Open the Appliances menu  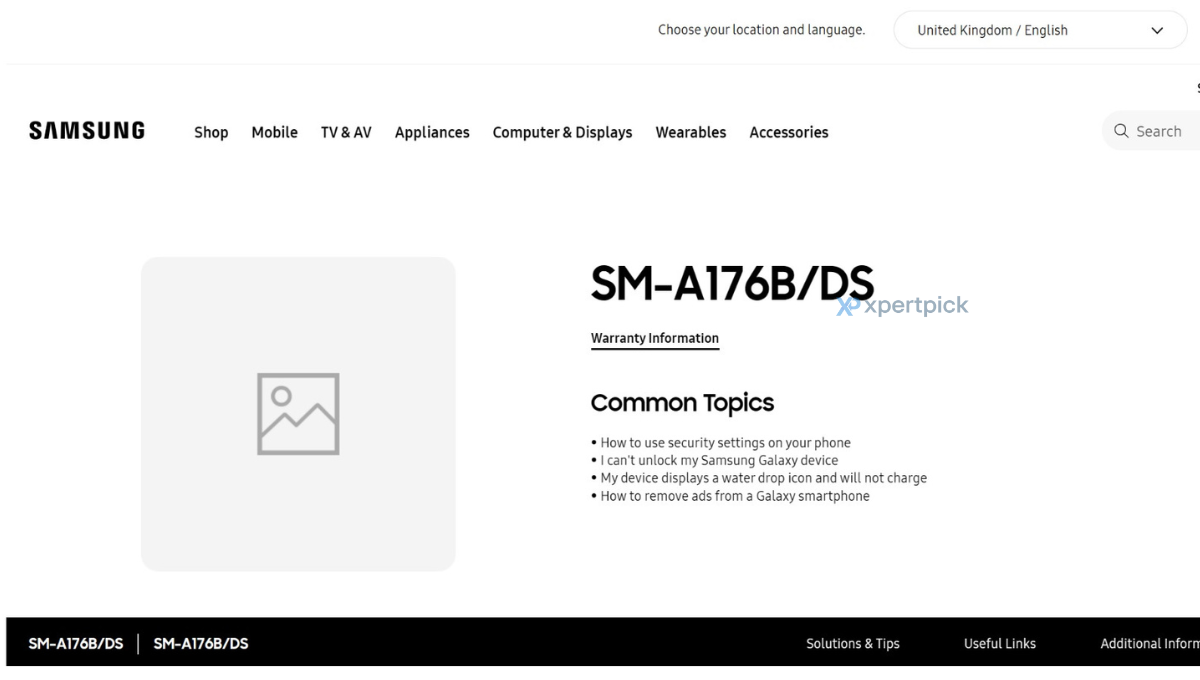point(432,132)
